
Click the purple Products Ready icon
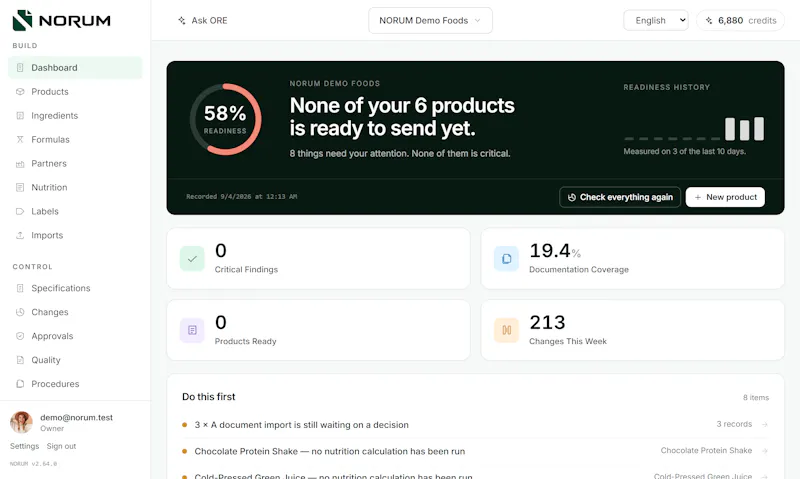pyautogui.click(x=192, y=330)
